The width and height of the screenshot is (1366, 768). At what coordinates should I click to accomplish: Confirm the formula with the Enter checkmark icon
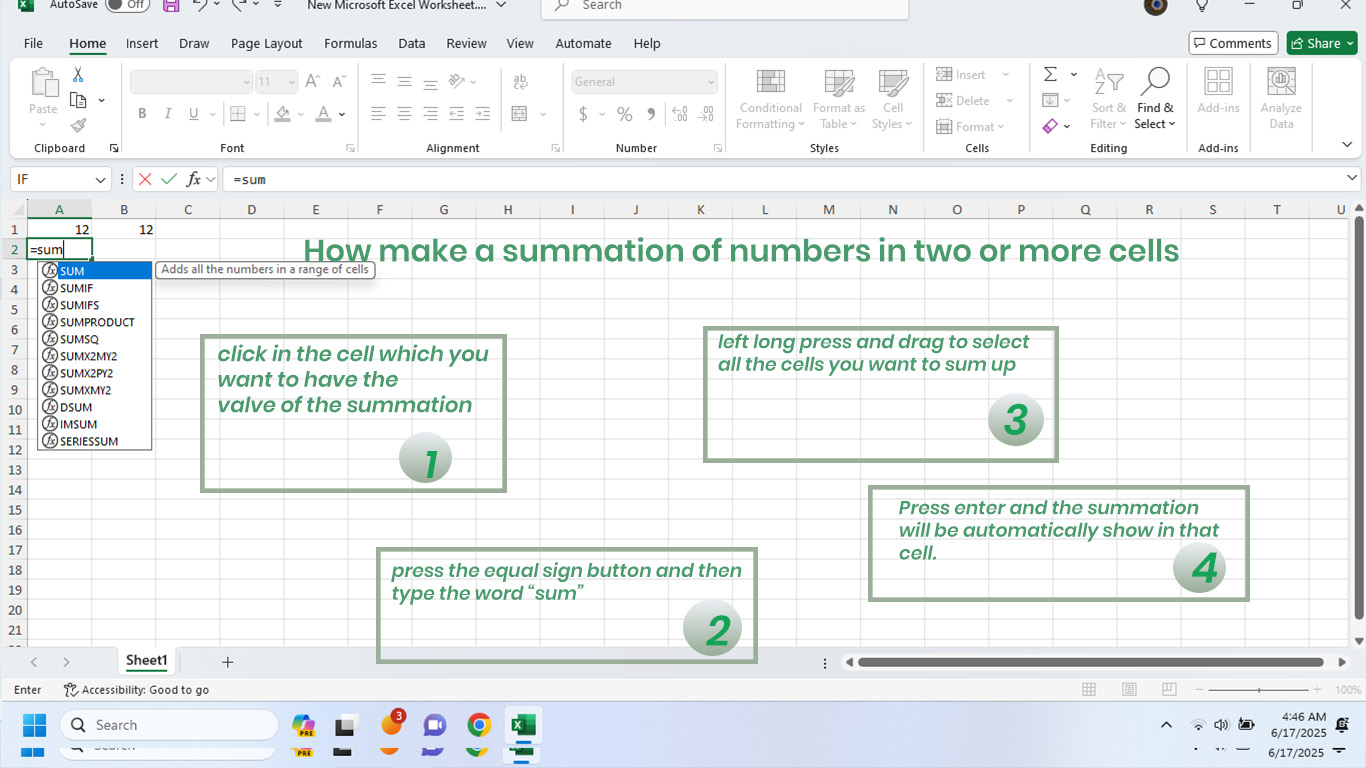(x=169, y=179)
